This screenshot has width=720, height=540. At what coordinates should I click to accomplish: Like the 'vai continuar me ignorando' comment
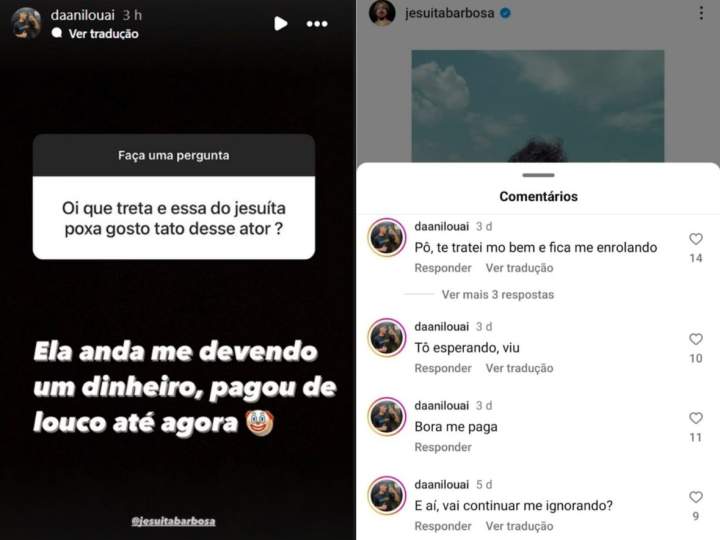pos(696,497)
